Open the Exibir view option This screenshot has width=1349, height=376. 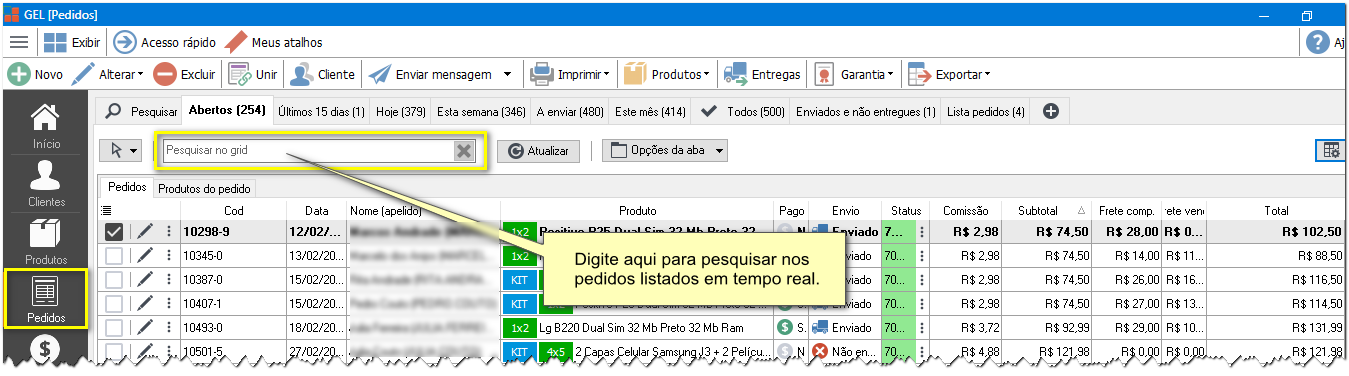(x=72, y=42)
